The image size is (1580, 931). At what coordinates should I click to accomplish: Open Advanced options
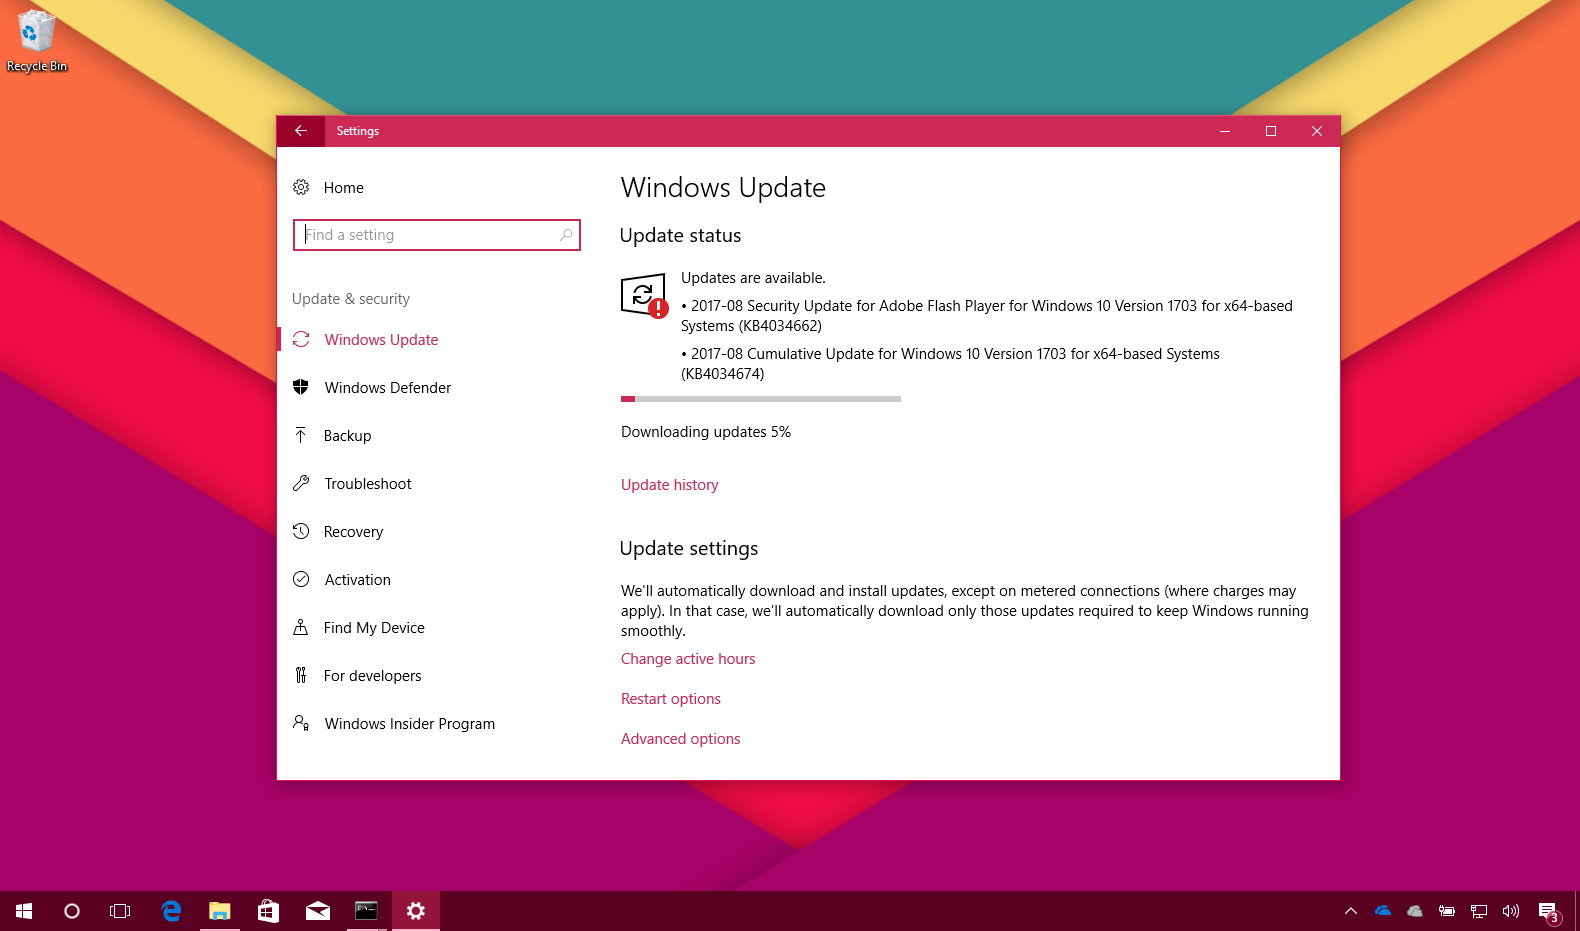point(680,739)
